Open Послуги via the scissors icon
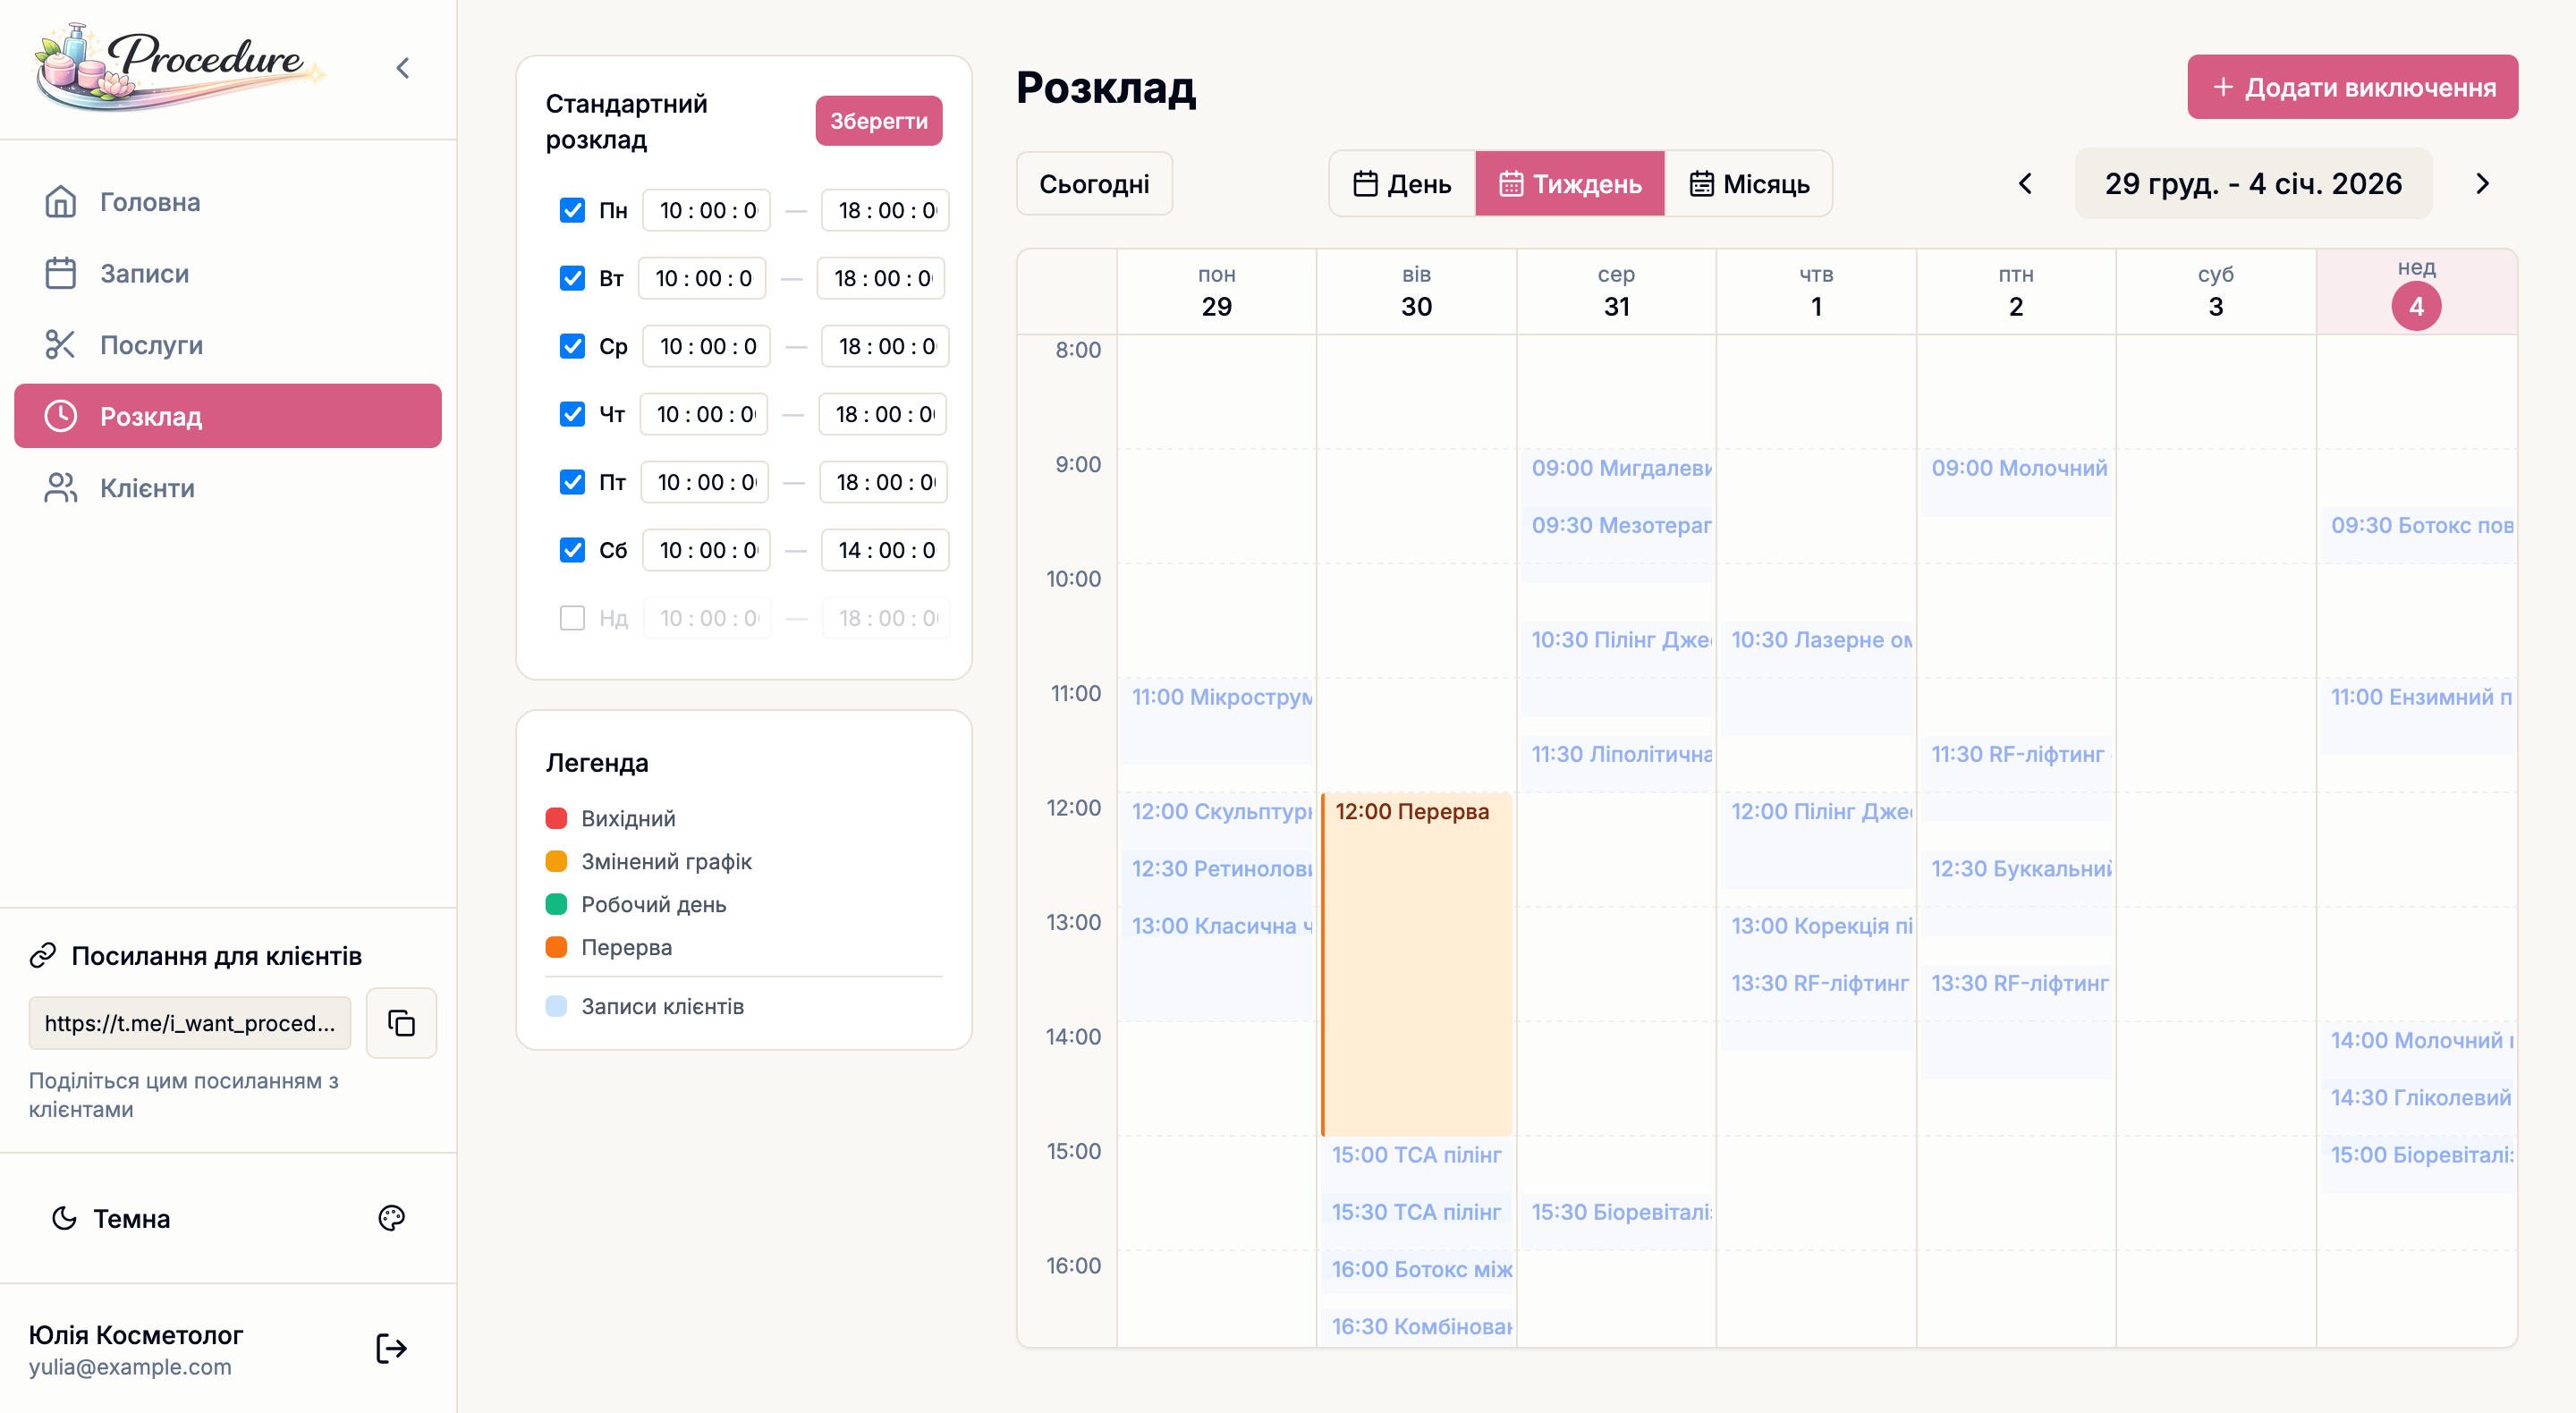The height and width of the screenshot is (1413, 2576). tap(60, 345)
